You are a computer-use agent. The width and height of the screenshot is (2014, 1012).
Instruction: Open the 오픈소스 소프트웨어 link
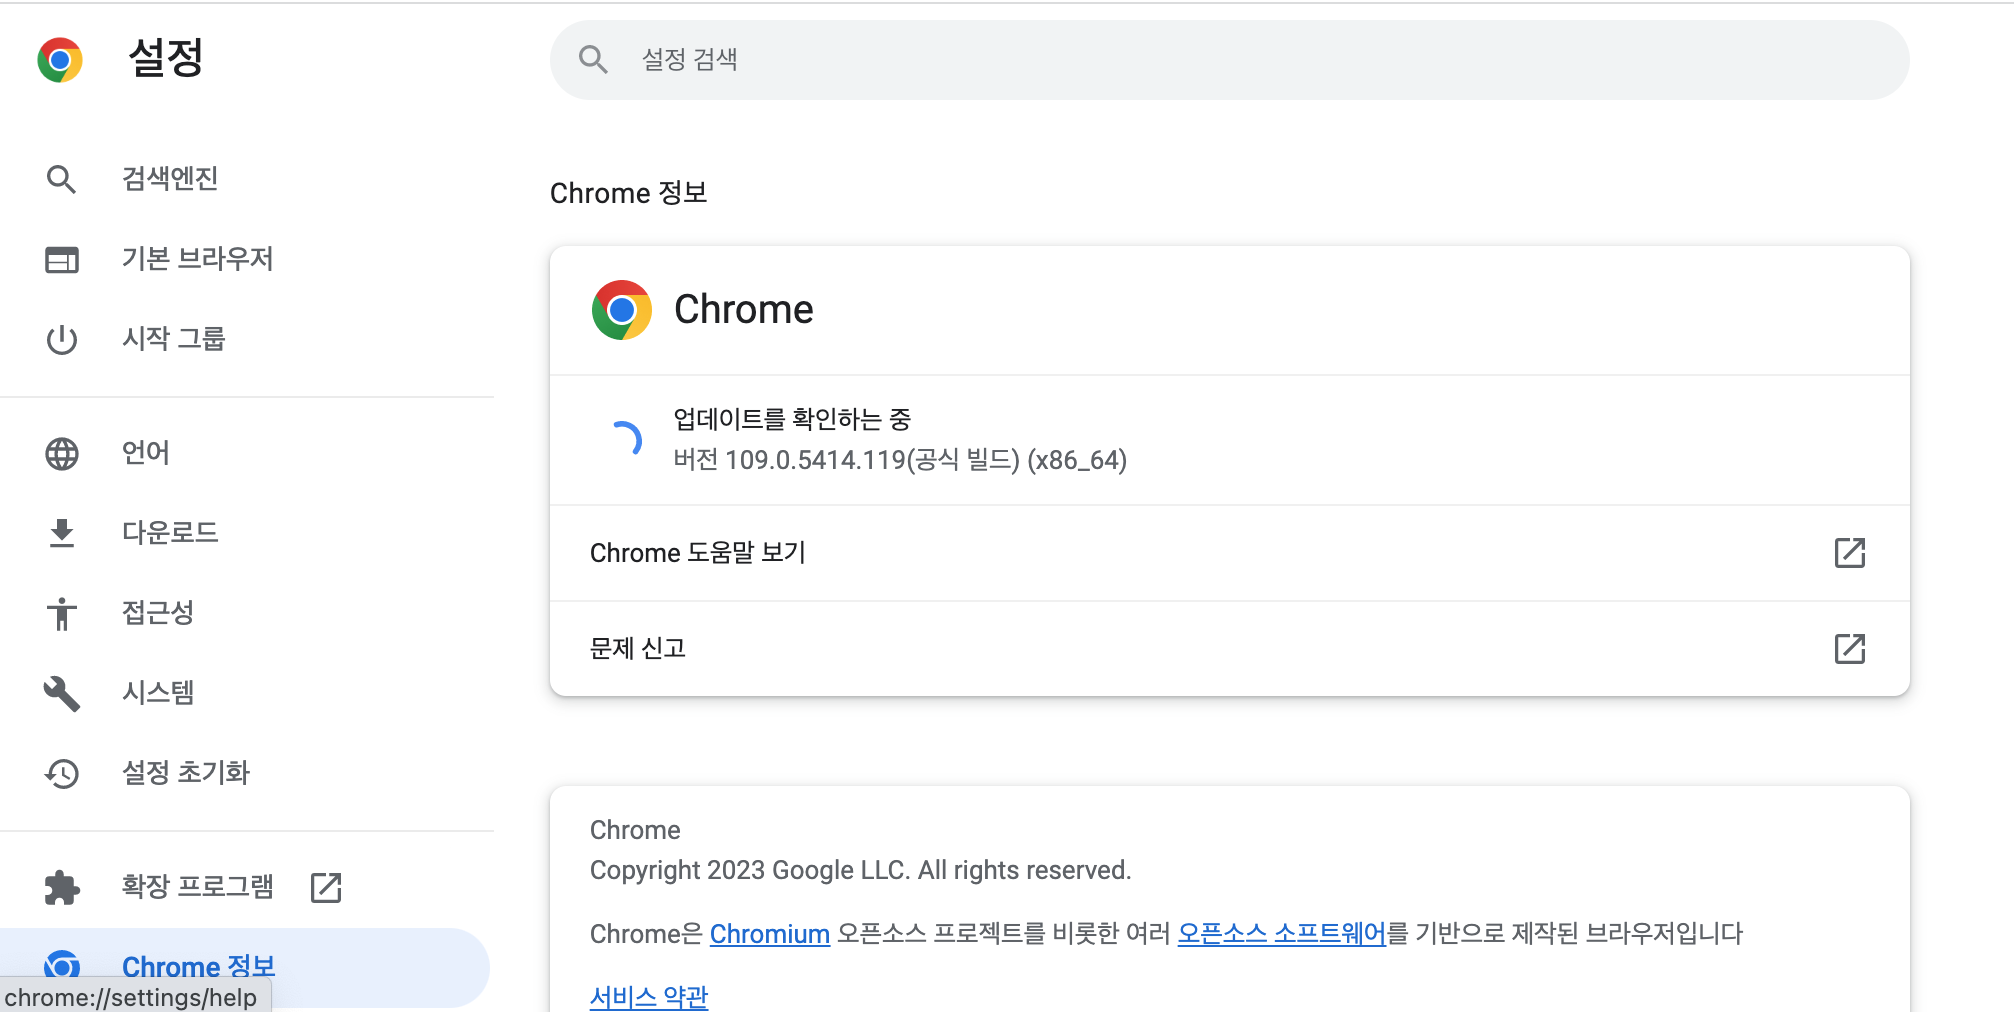point(1281,934)
